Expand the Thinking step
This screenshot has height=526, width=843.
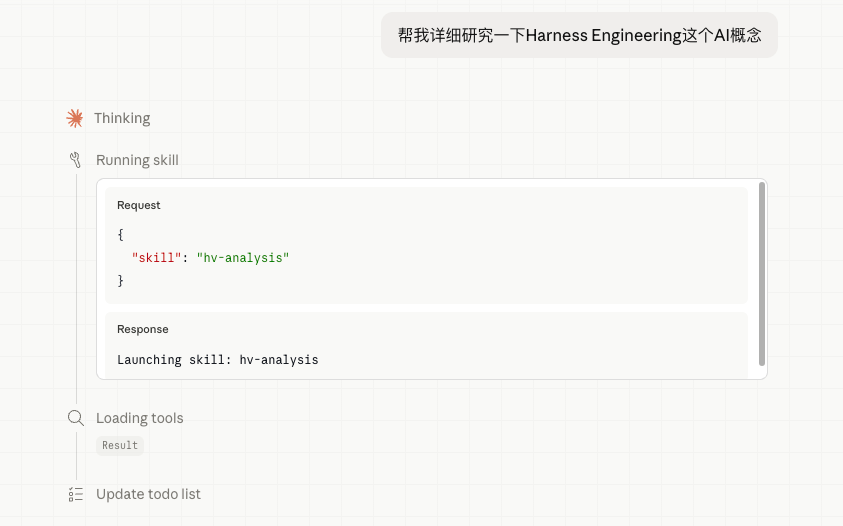pyautogui.click(x=122, y=118)
